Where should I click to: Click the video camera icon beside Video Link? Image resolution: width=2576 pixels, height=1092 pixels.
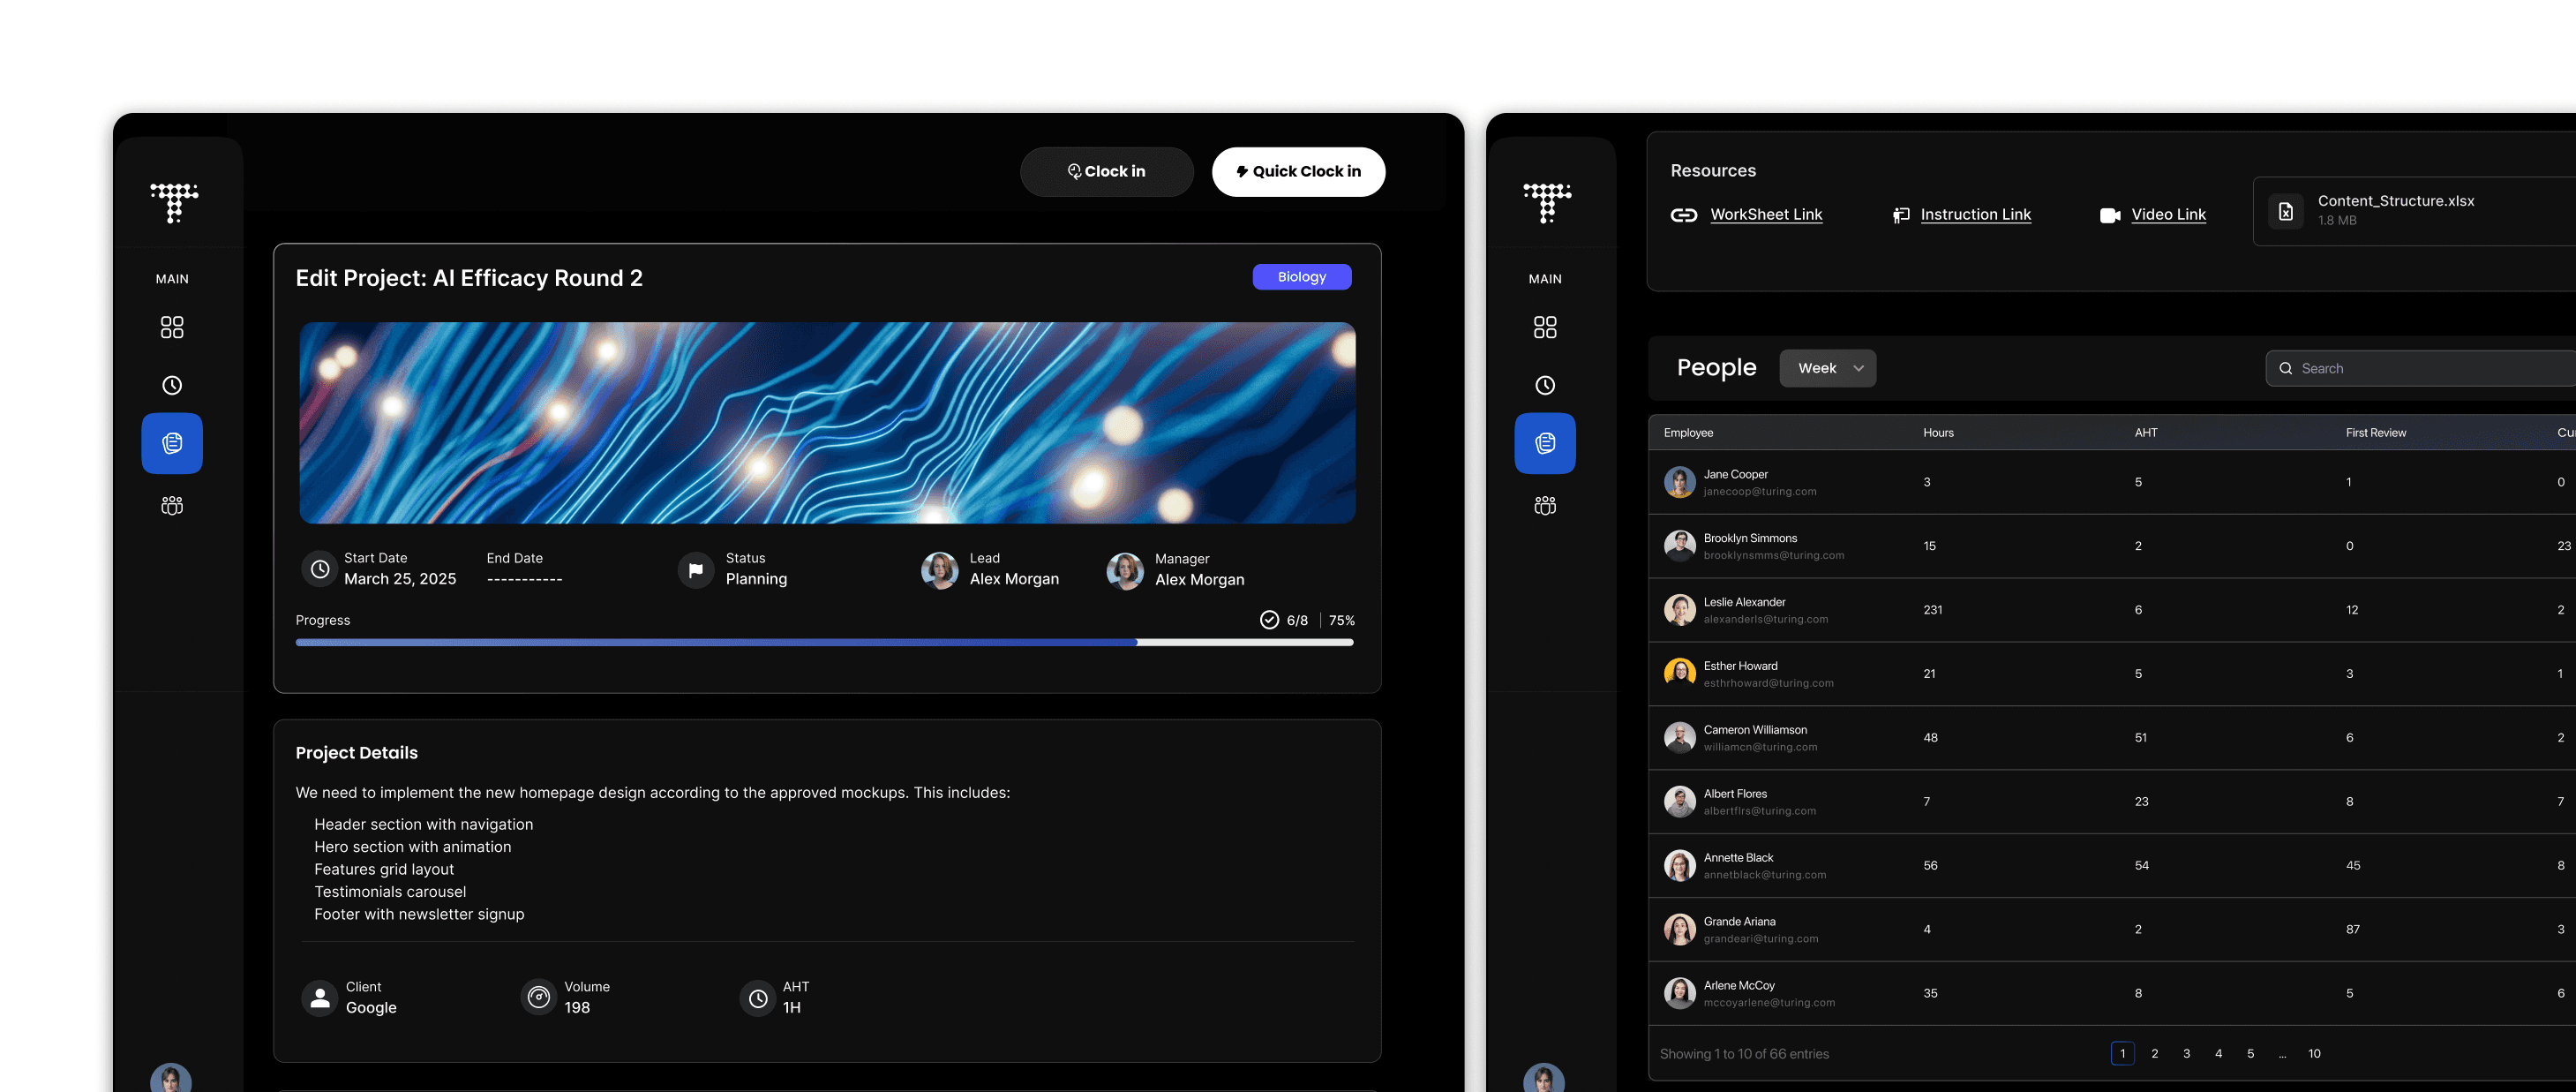pyautogui.click(x=2109, y=215)
